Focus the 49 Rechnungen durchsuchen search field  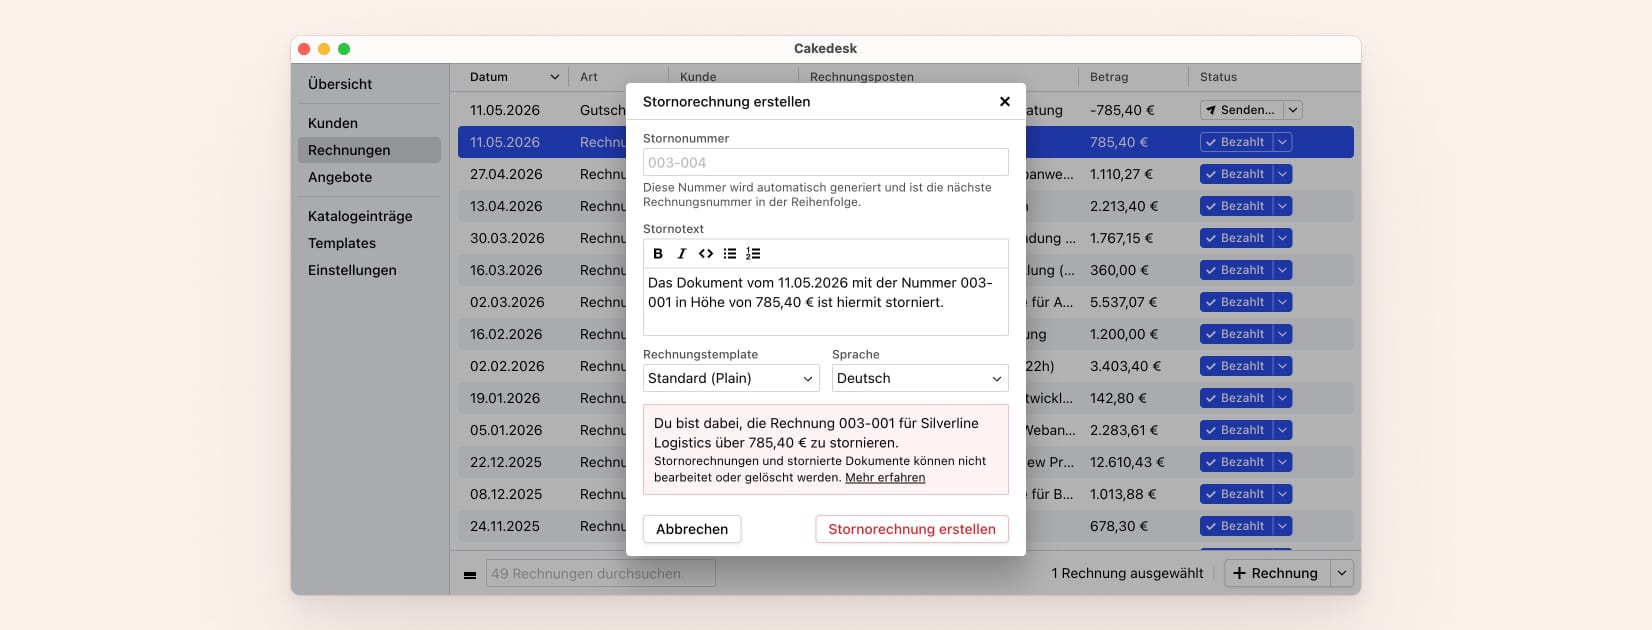(x=600, y=574)
